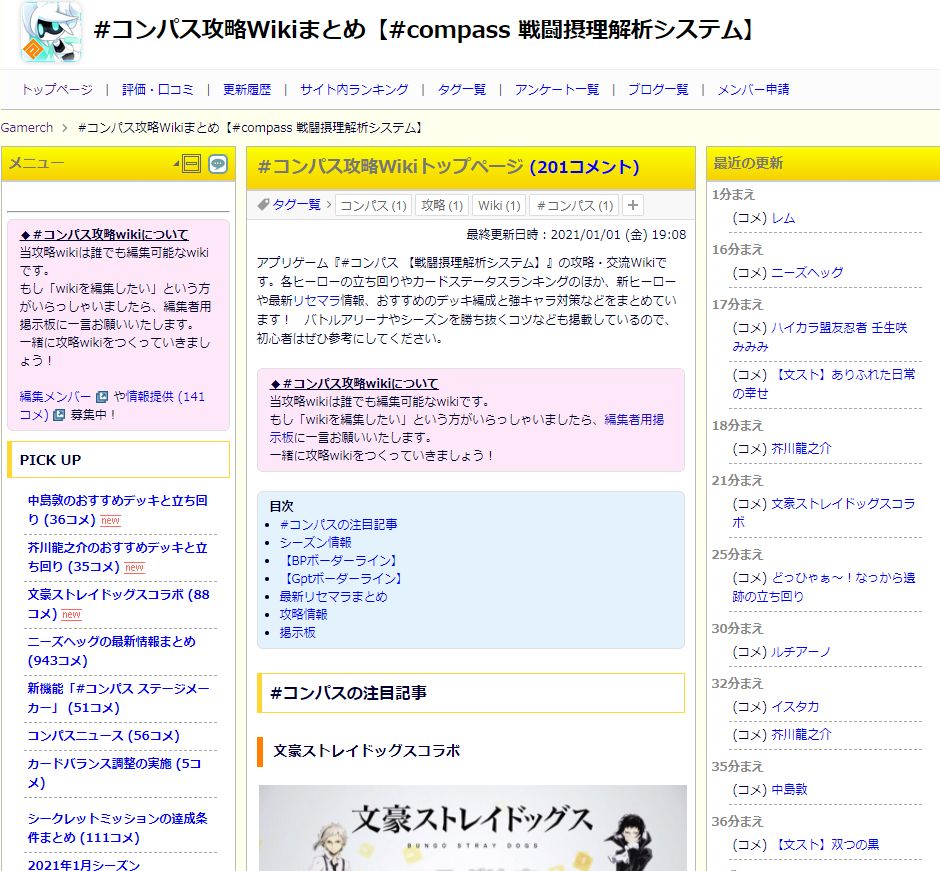Open サイト内ランキング in the top navigation

point(354,89)
